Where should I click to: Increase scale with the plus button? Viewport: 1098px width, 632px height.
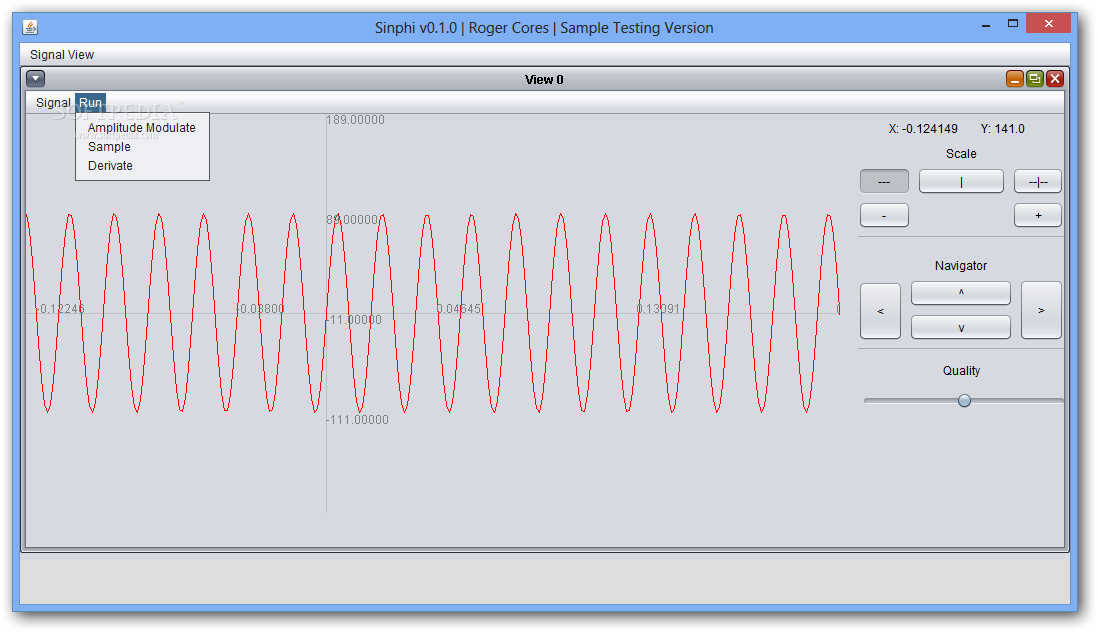(x=1038, y=216)
